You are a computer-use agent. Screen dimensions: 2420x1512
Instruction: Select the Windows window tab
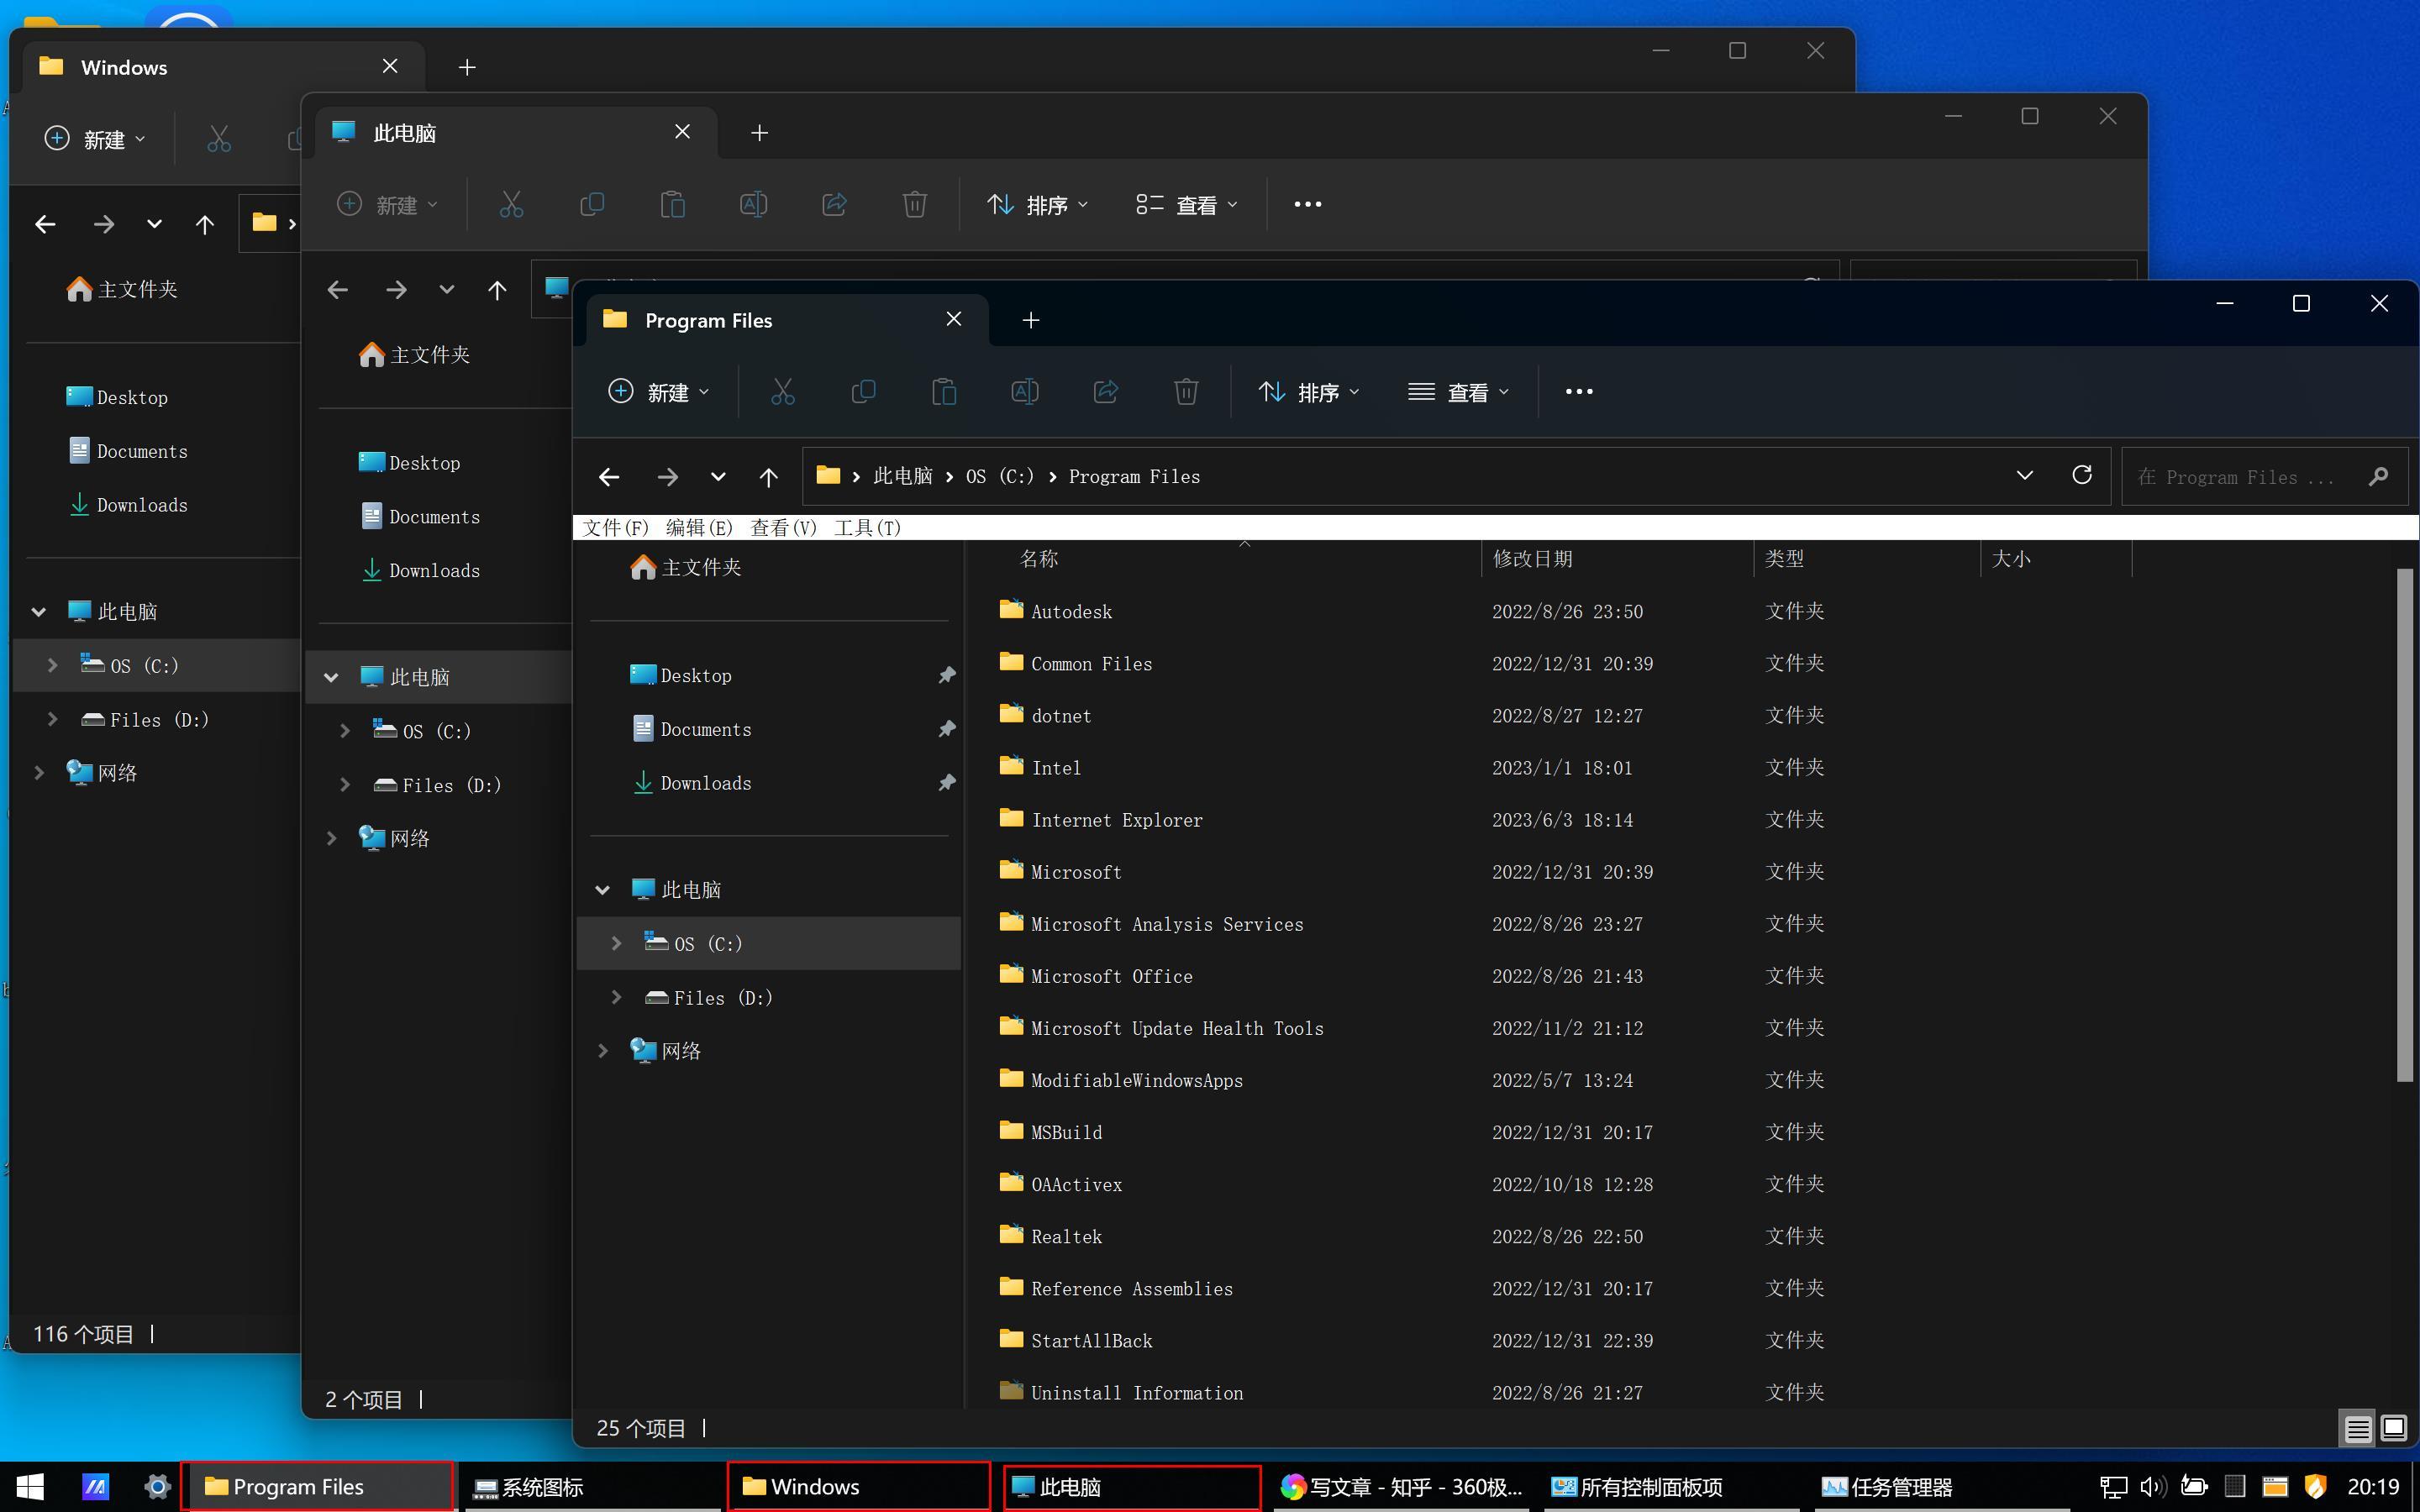coord(223,67)
